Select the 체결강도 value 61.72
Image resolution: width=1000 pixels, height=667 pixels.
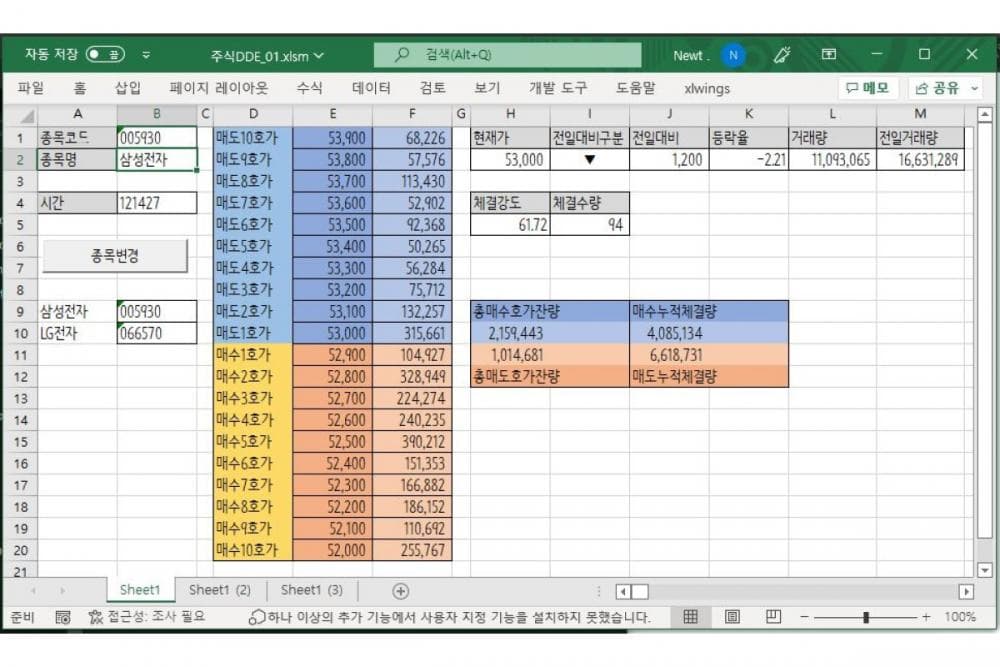510,224
